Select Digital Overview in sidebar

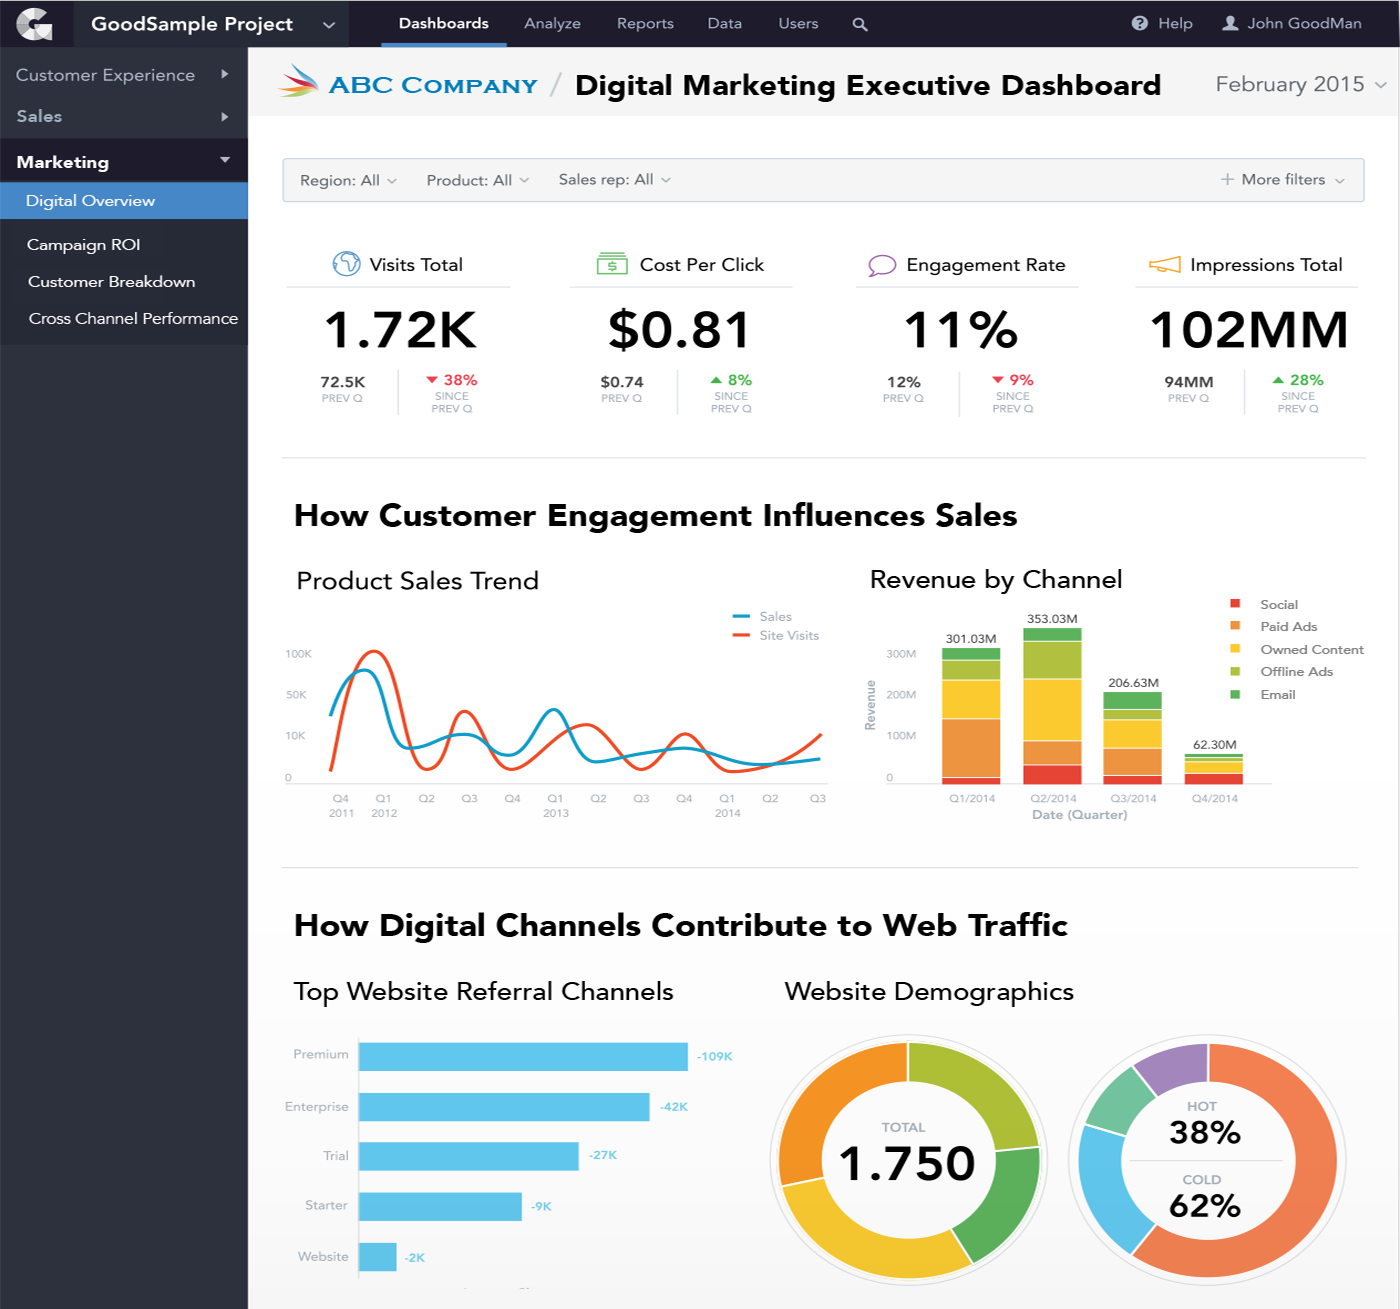coord(124,201)
